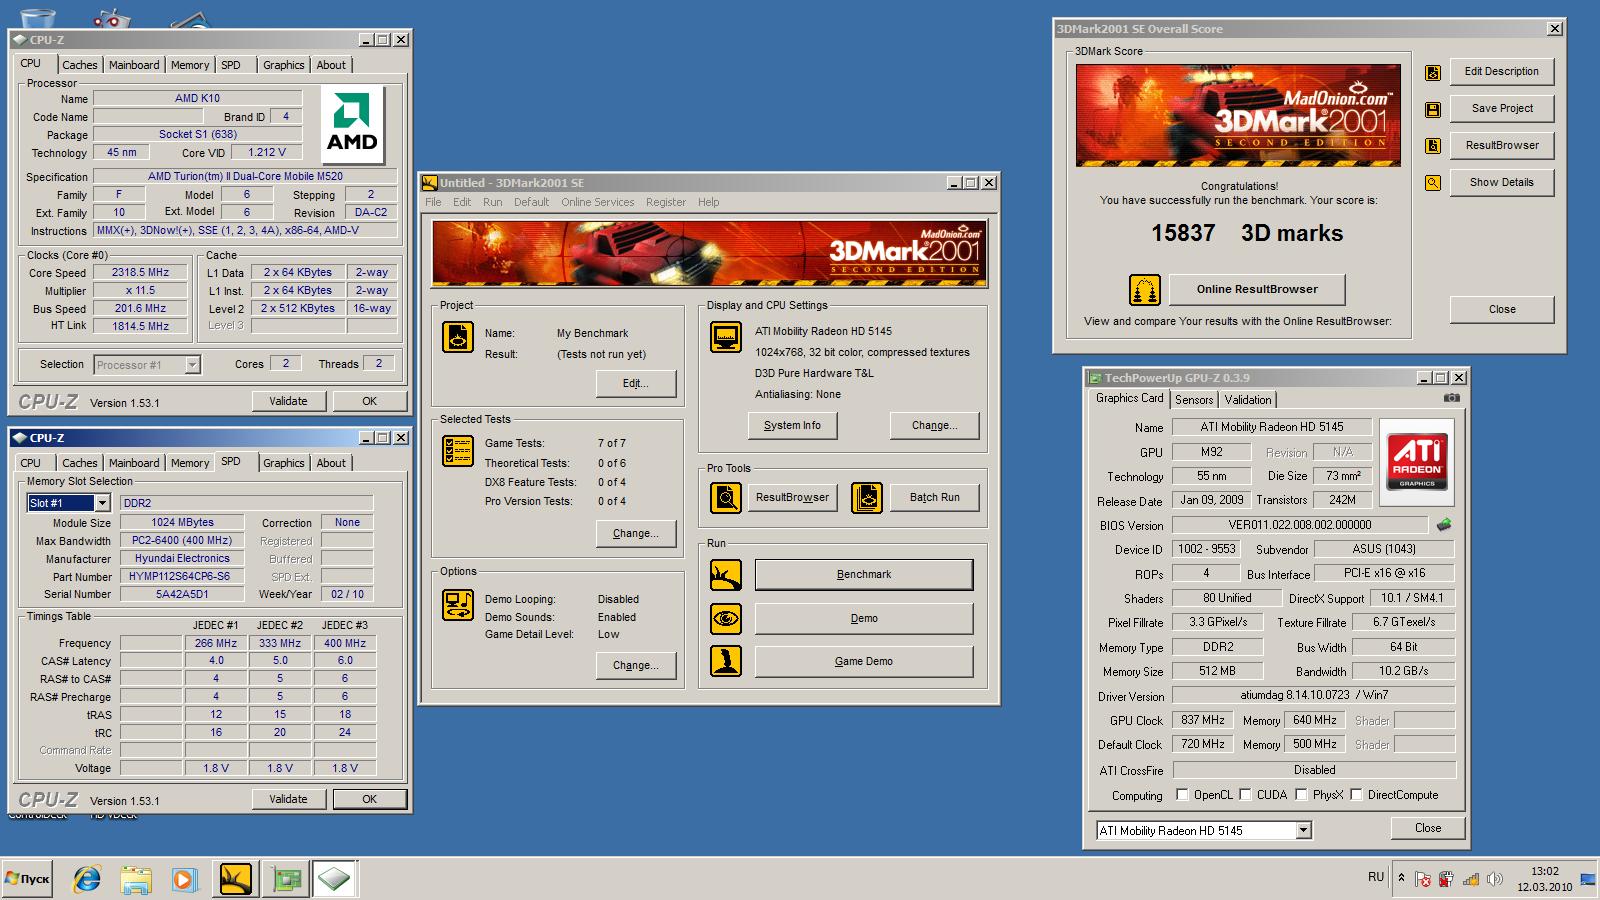Open the Memory tab in bottom CPU-Z window
The height and width of the screenshot is (900, 1600).
tap(190, 463)
